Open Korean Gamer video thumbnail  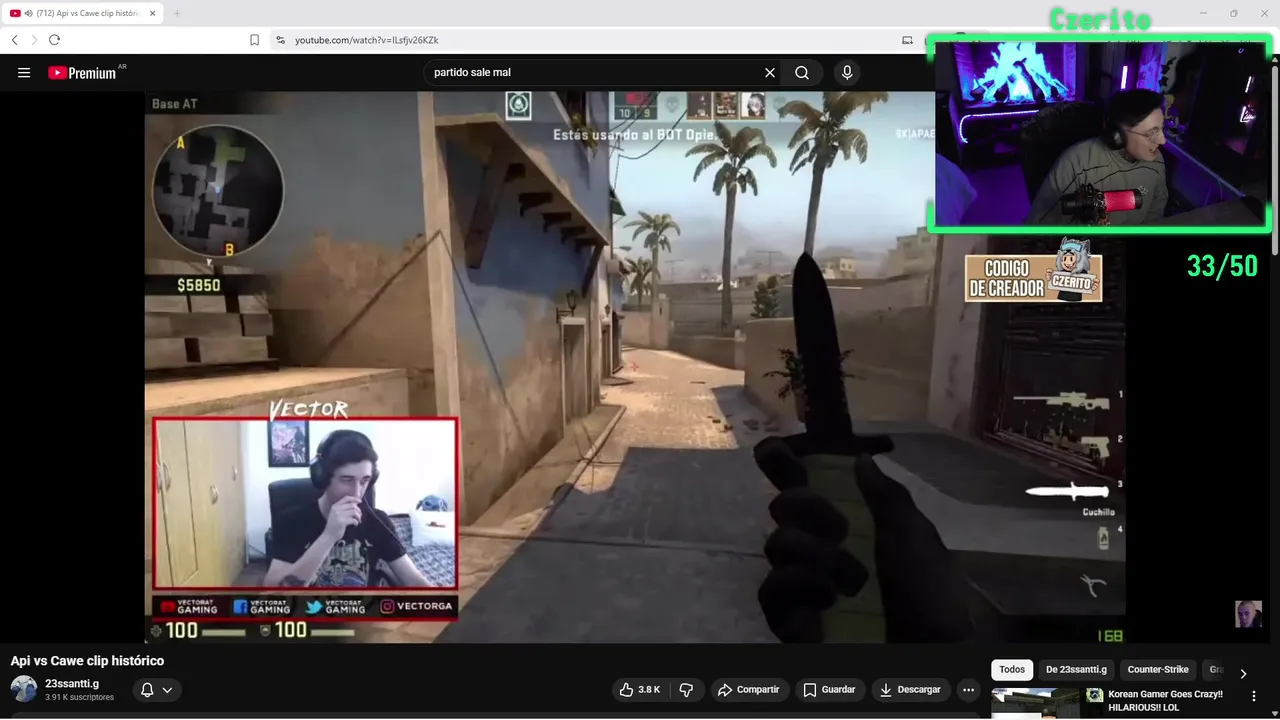[1035, 704]
